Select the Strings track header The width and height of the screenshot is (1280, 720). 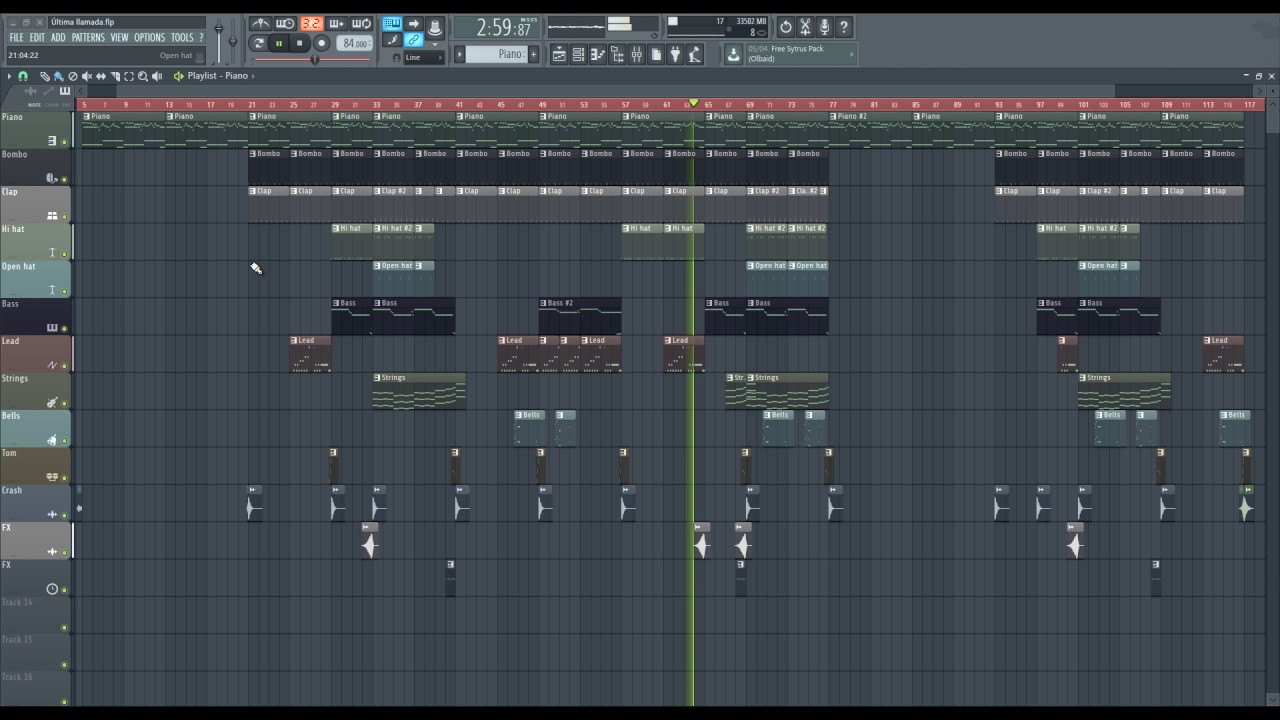tap(36, 391)
